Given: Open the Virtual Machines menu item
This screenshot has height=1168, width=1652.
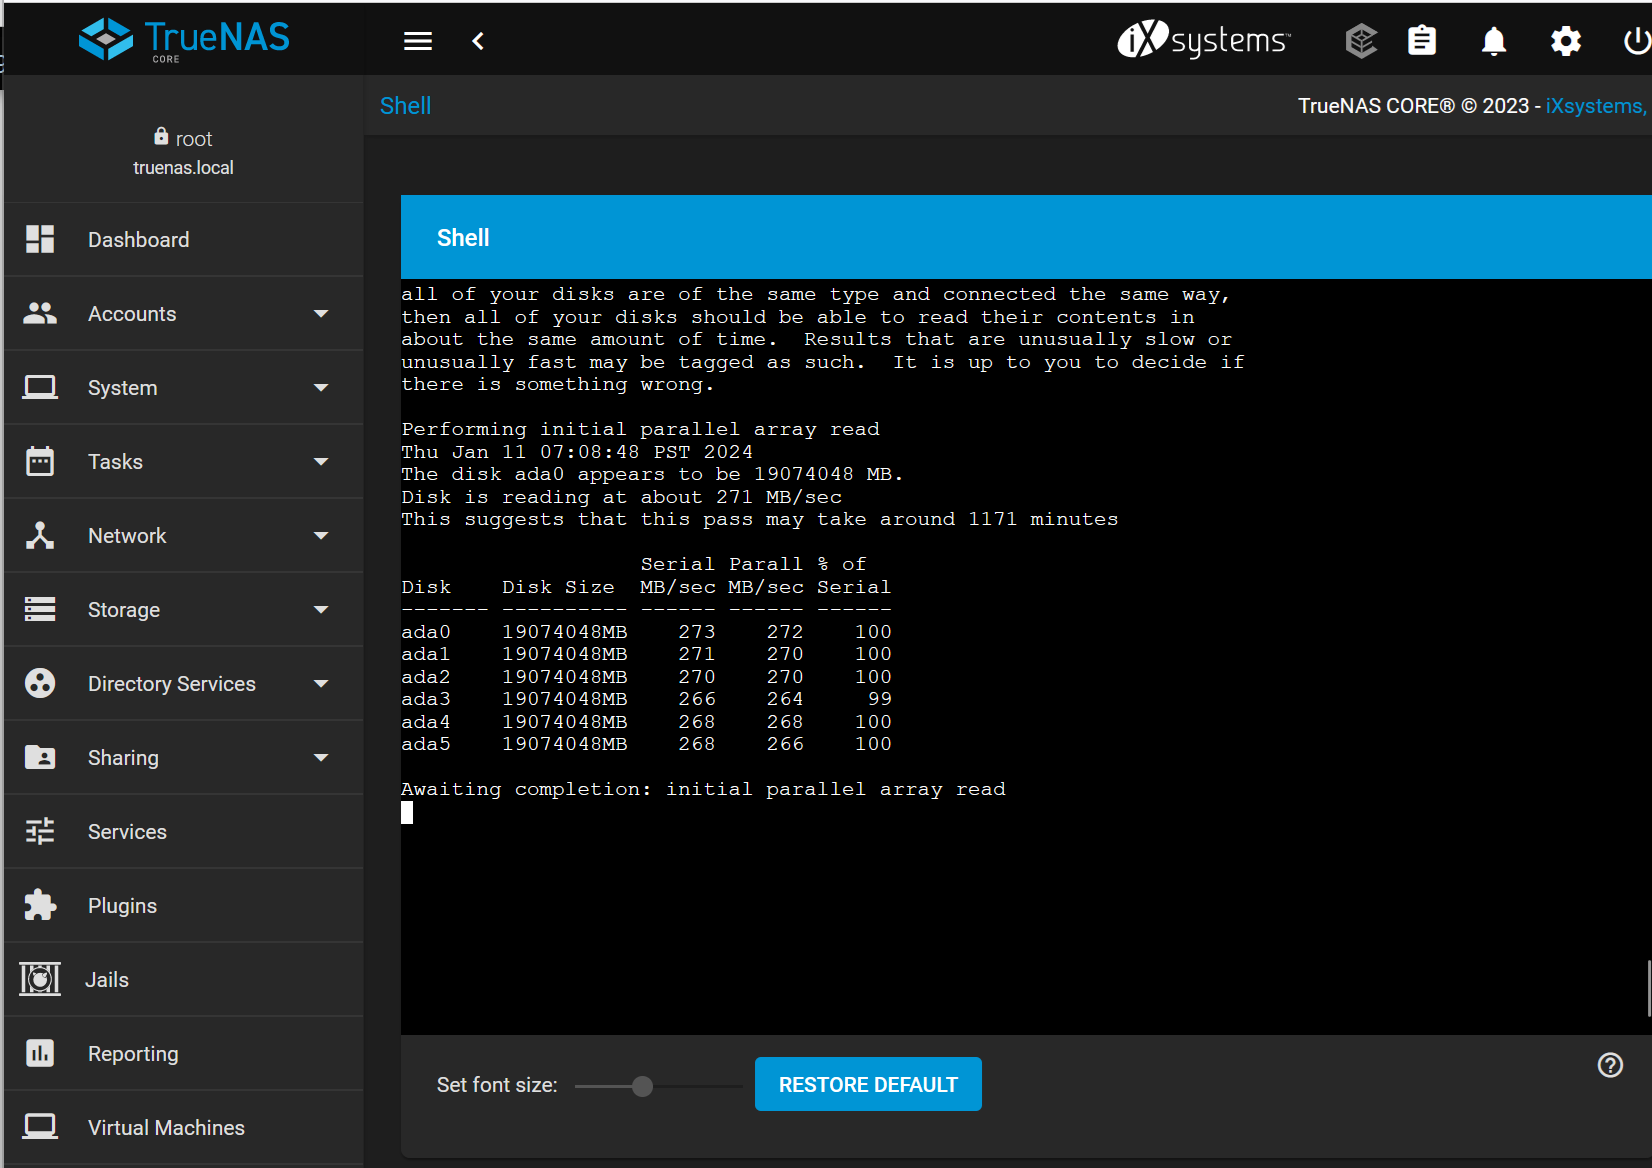Looking at the screenshot, I should click(x=184, y=1127).
